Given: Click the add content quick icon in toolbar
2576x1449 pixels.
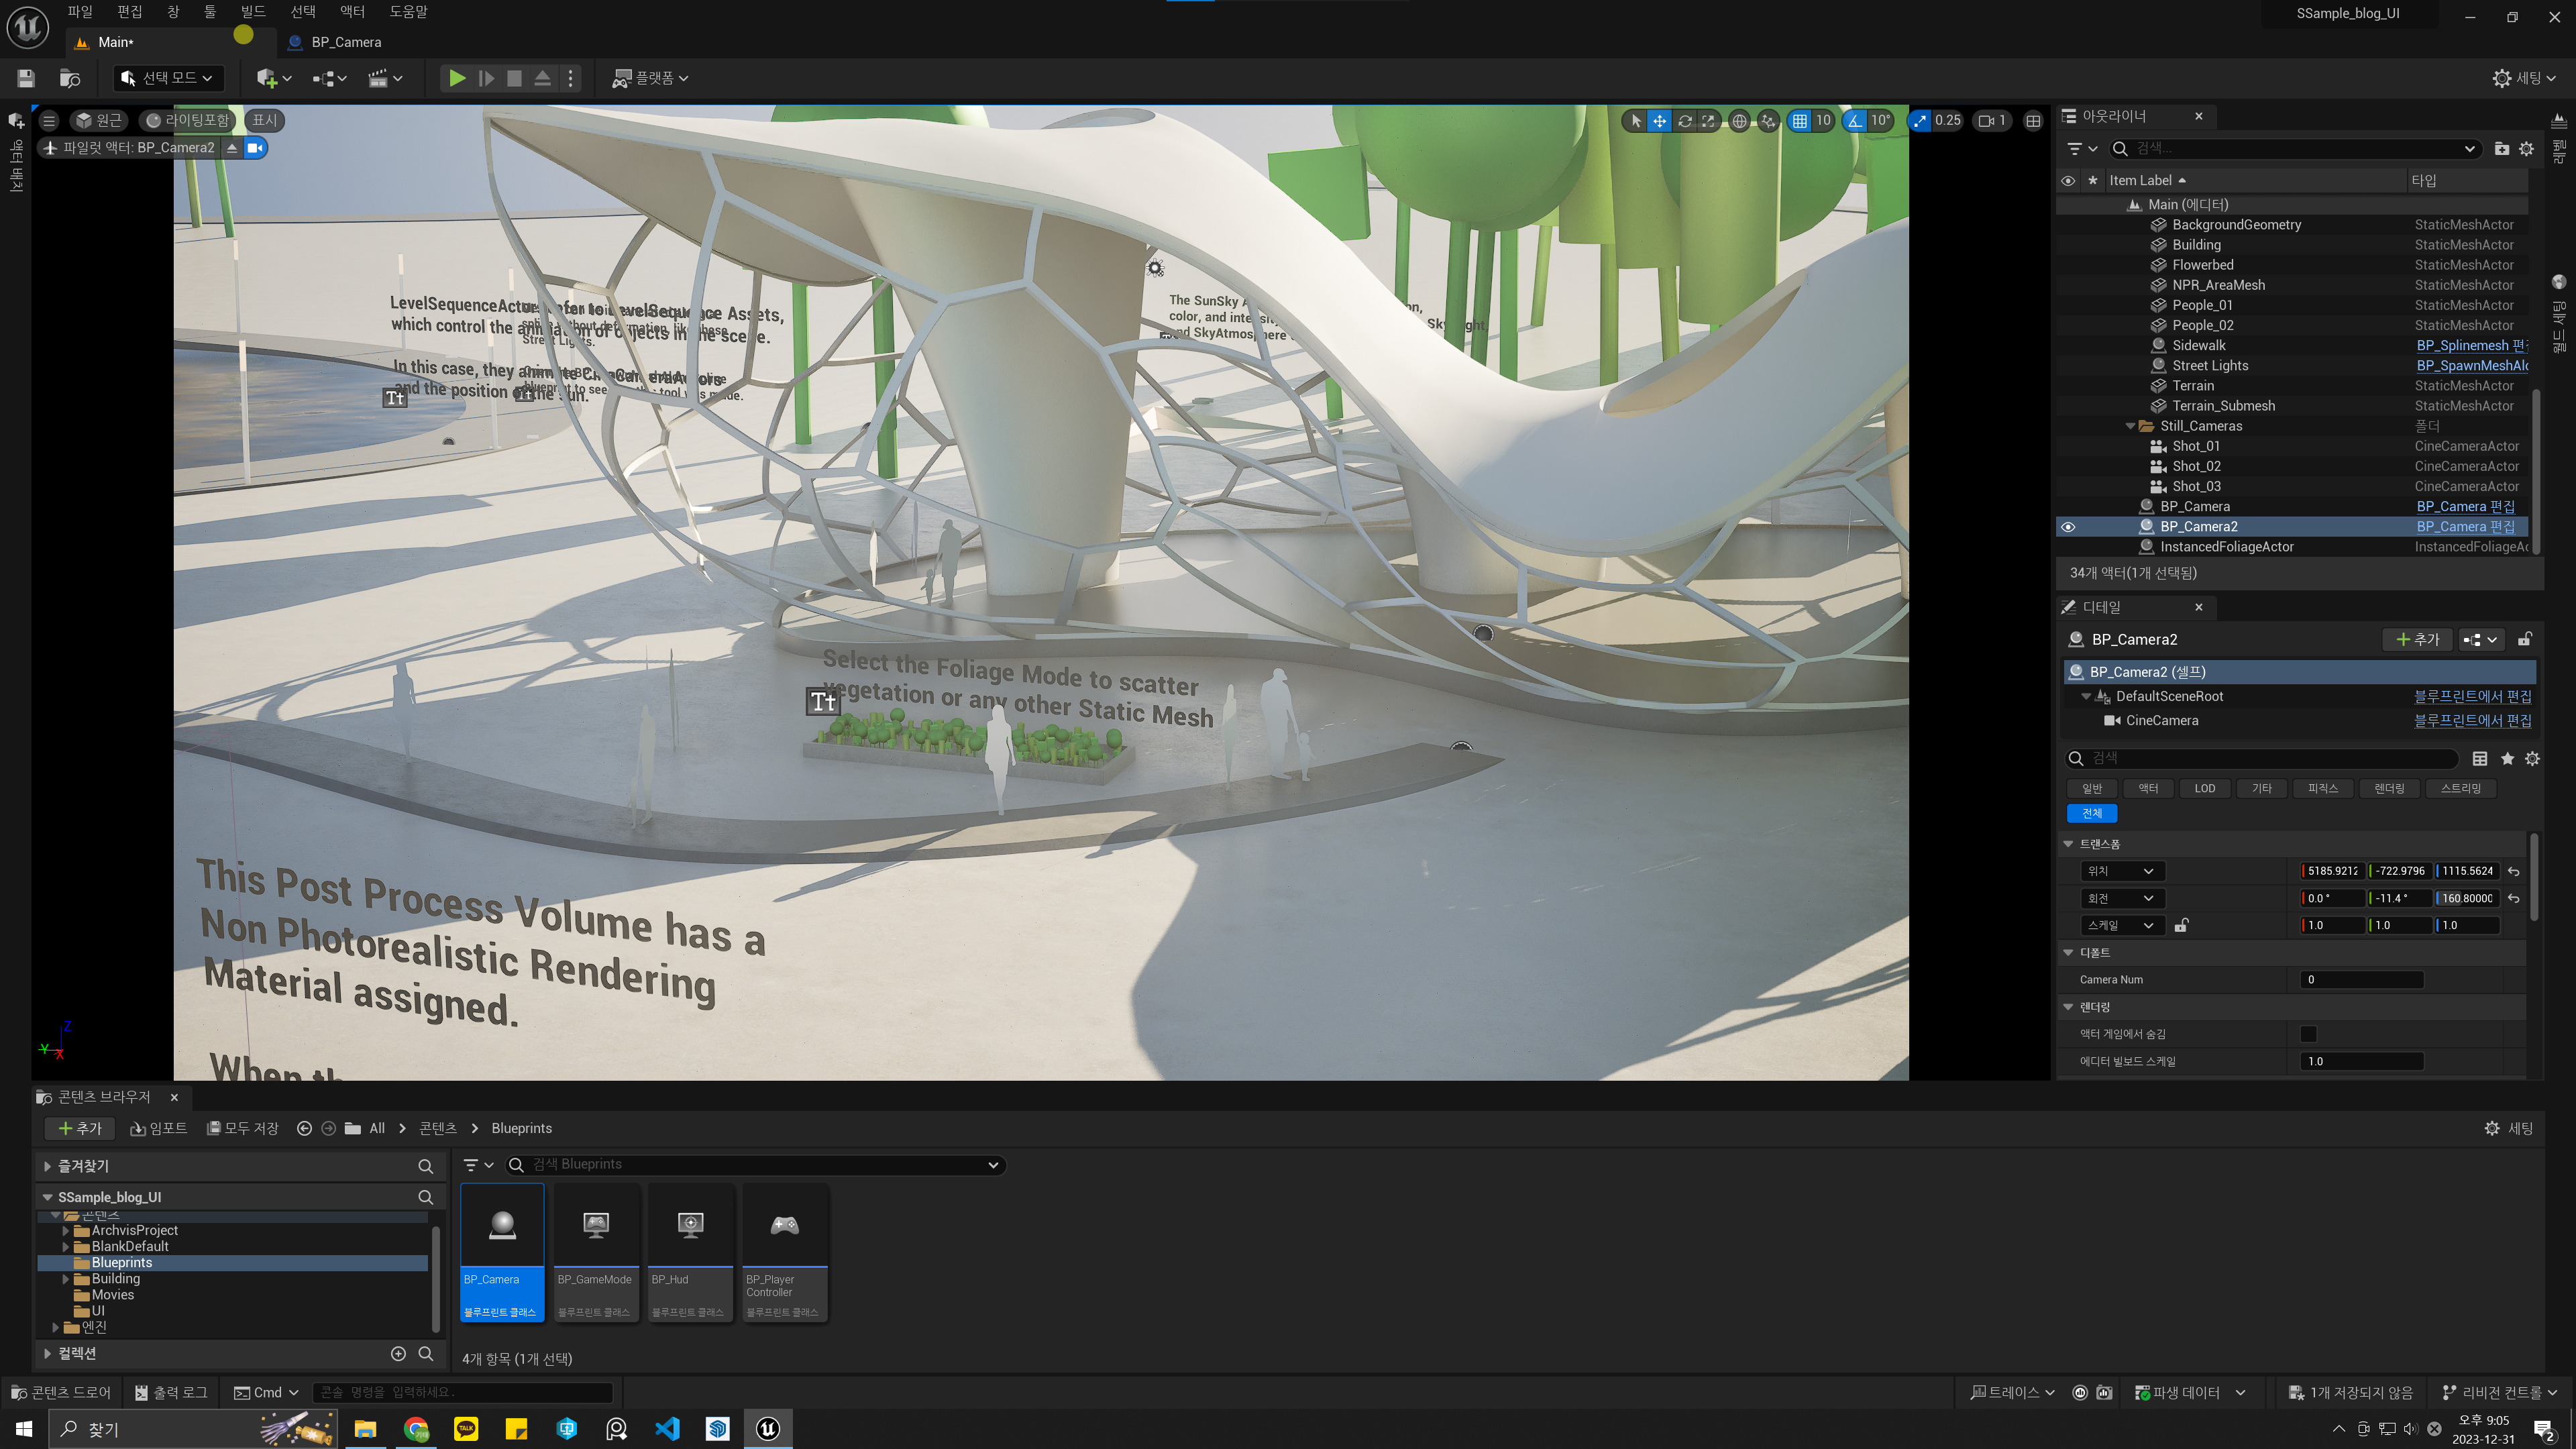Looking at the screenshot, I should pyautogui.click(x=267, y=78).
